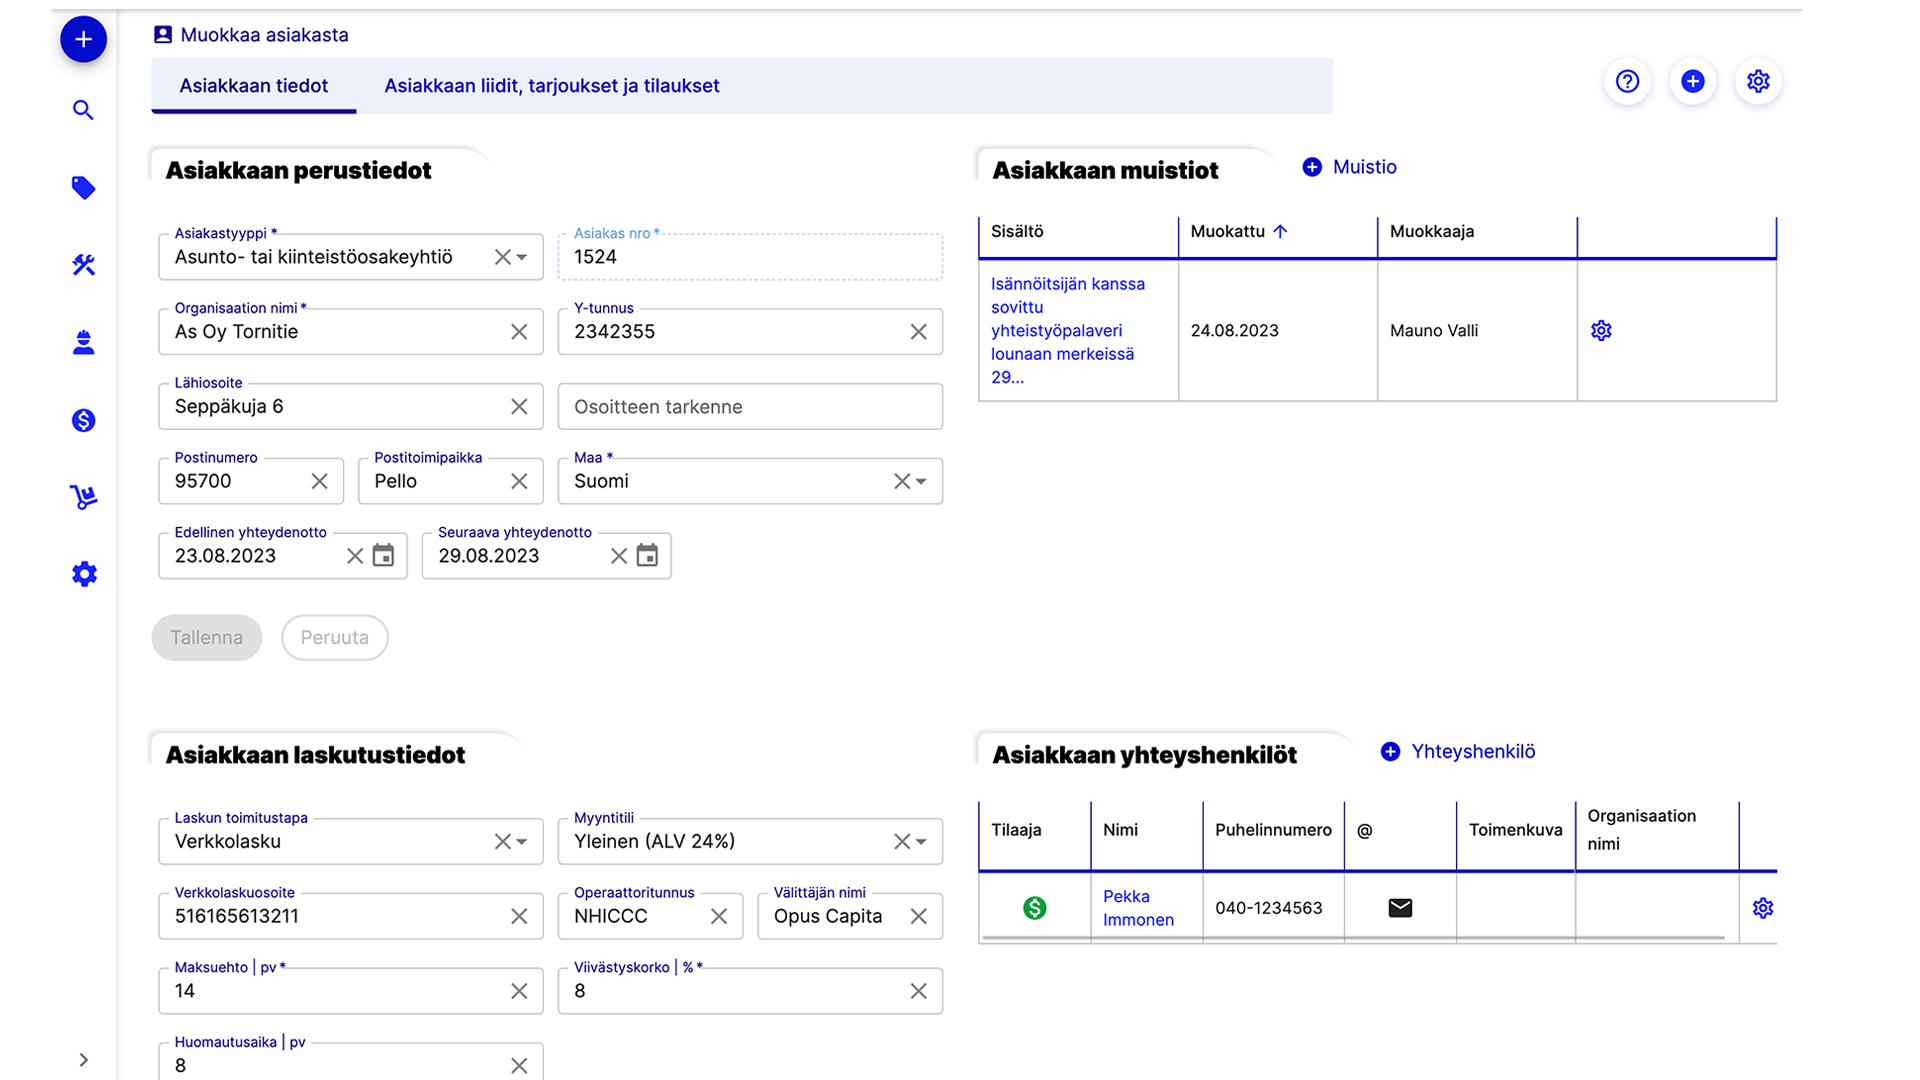Screen dimensions: 1920x1080
Task: Open the hand truck icon in sidebar
Action: (84, 497)
